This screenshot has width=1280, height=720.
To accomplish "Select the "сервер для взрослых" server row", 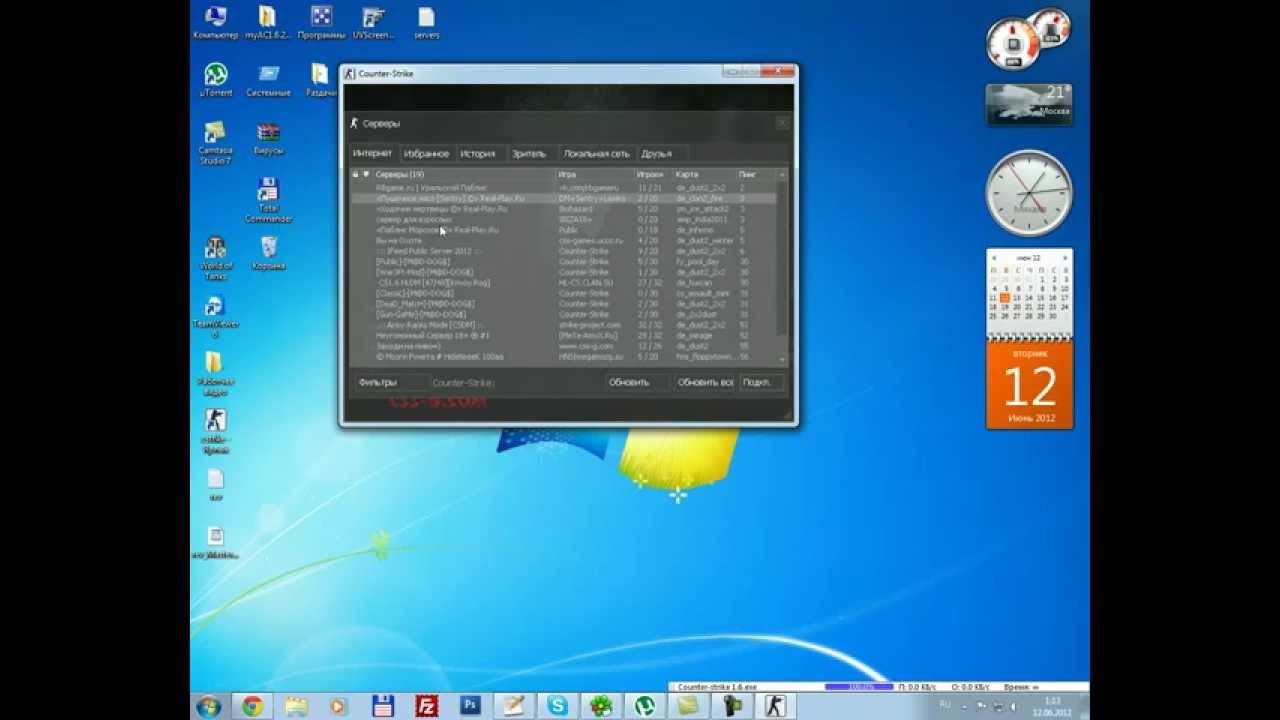I will 564,219.
